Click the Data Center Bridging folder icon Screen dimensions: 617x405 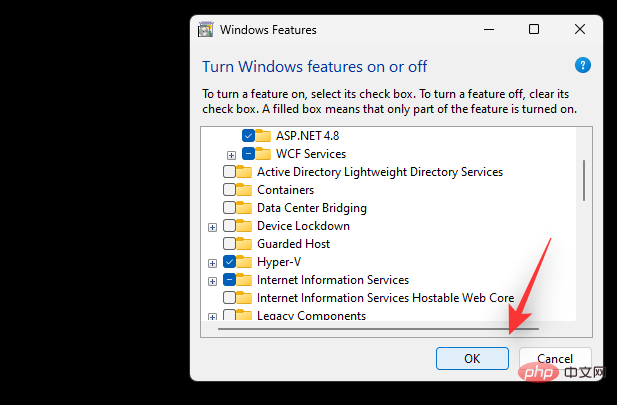point(245,208)
